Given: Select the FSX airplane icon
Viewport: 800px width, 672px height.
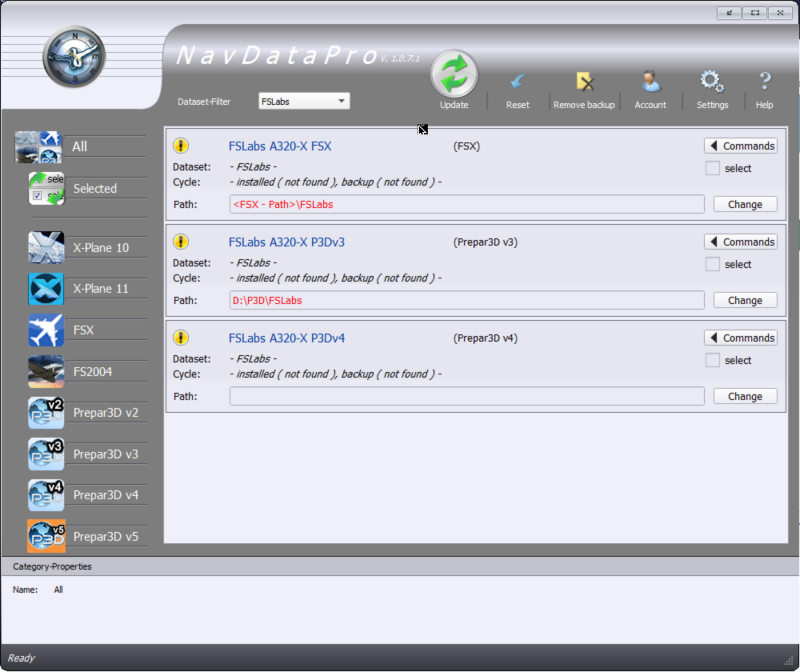Looking at the screenshot, I should coord(46,330).
